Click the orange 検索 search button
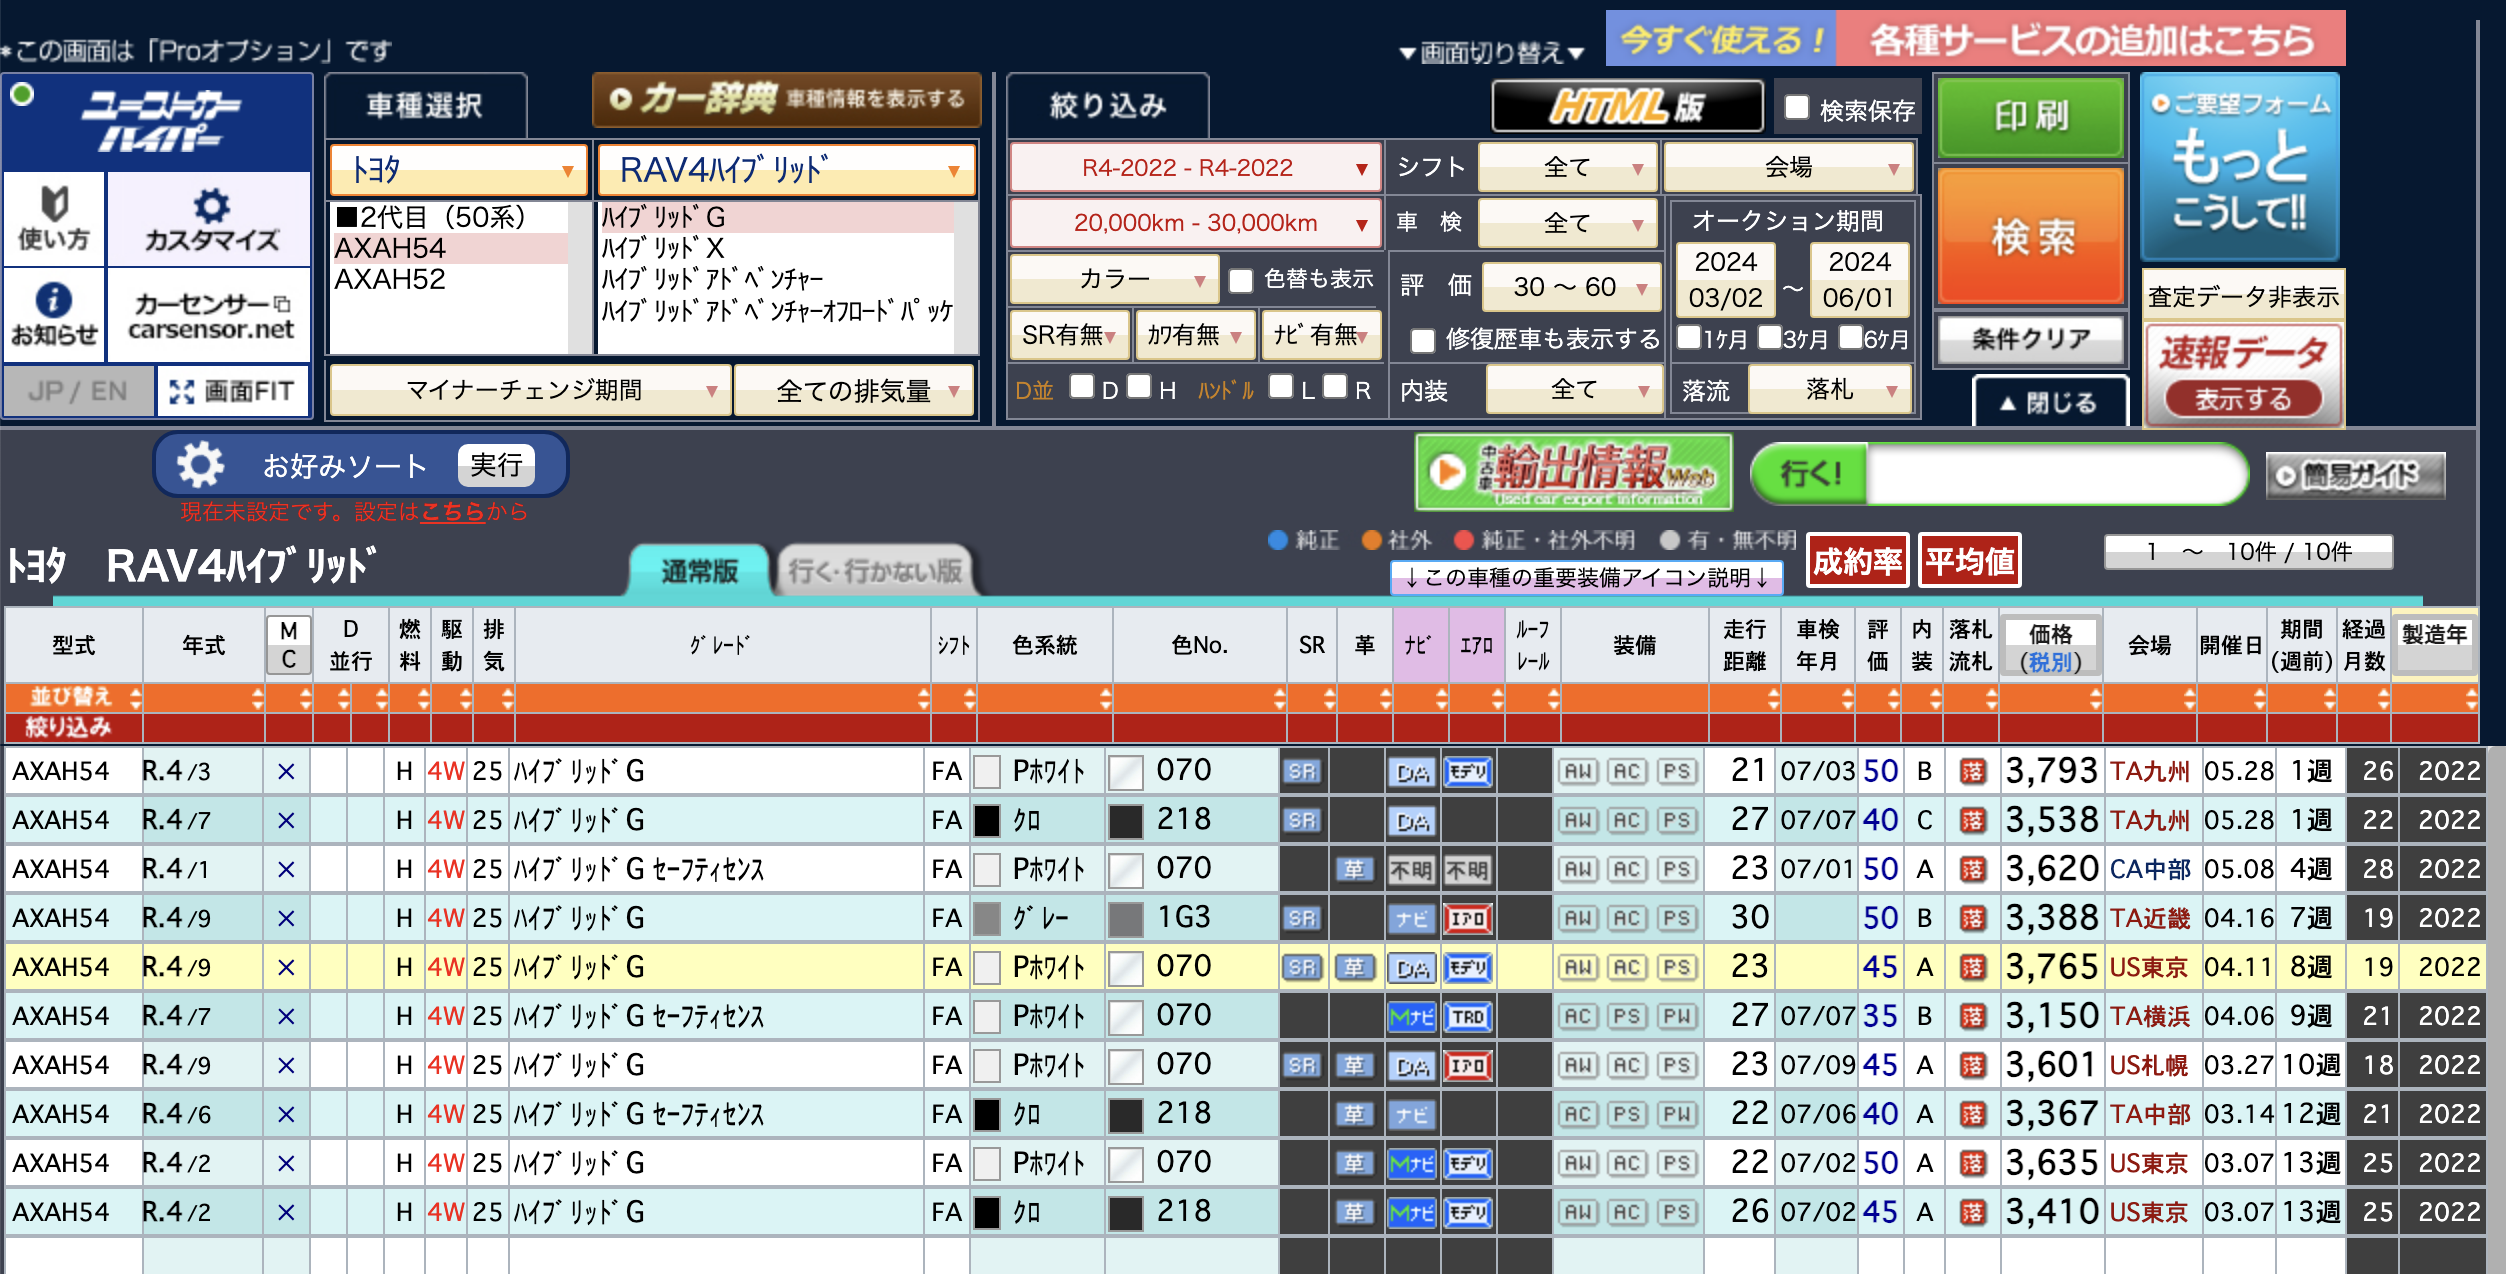2506x1274 pixels. point(2031,237)
